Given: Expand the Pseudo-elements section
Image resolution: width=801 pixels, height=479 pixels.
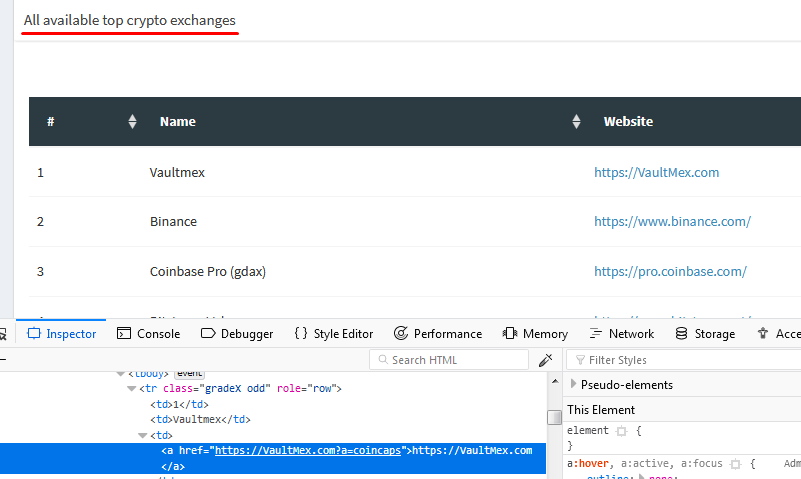Looking at the screenshot, I should click(573, 384).
